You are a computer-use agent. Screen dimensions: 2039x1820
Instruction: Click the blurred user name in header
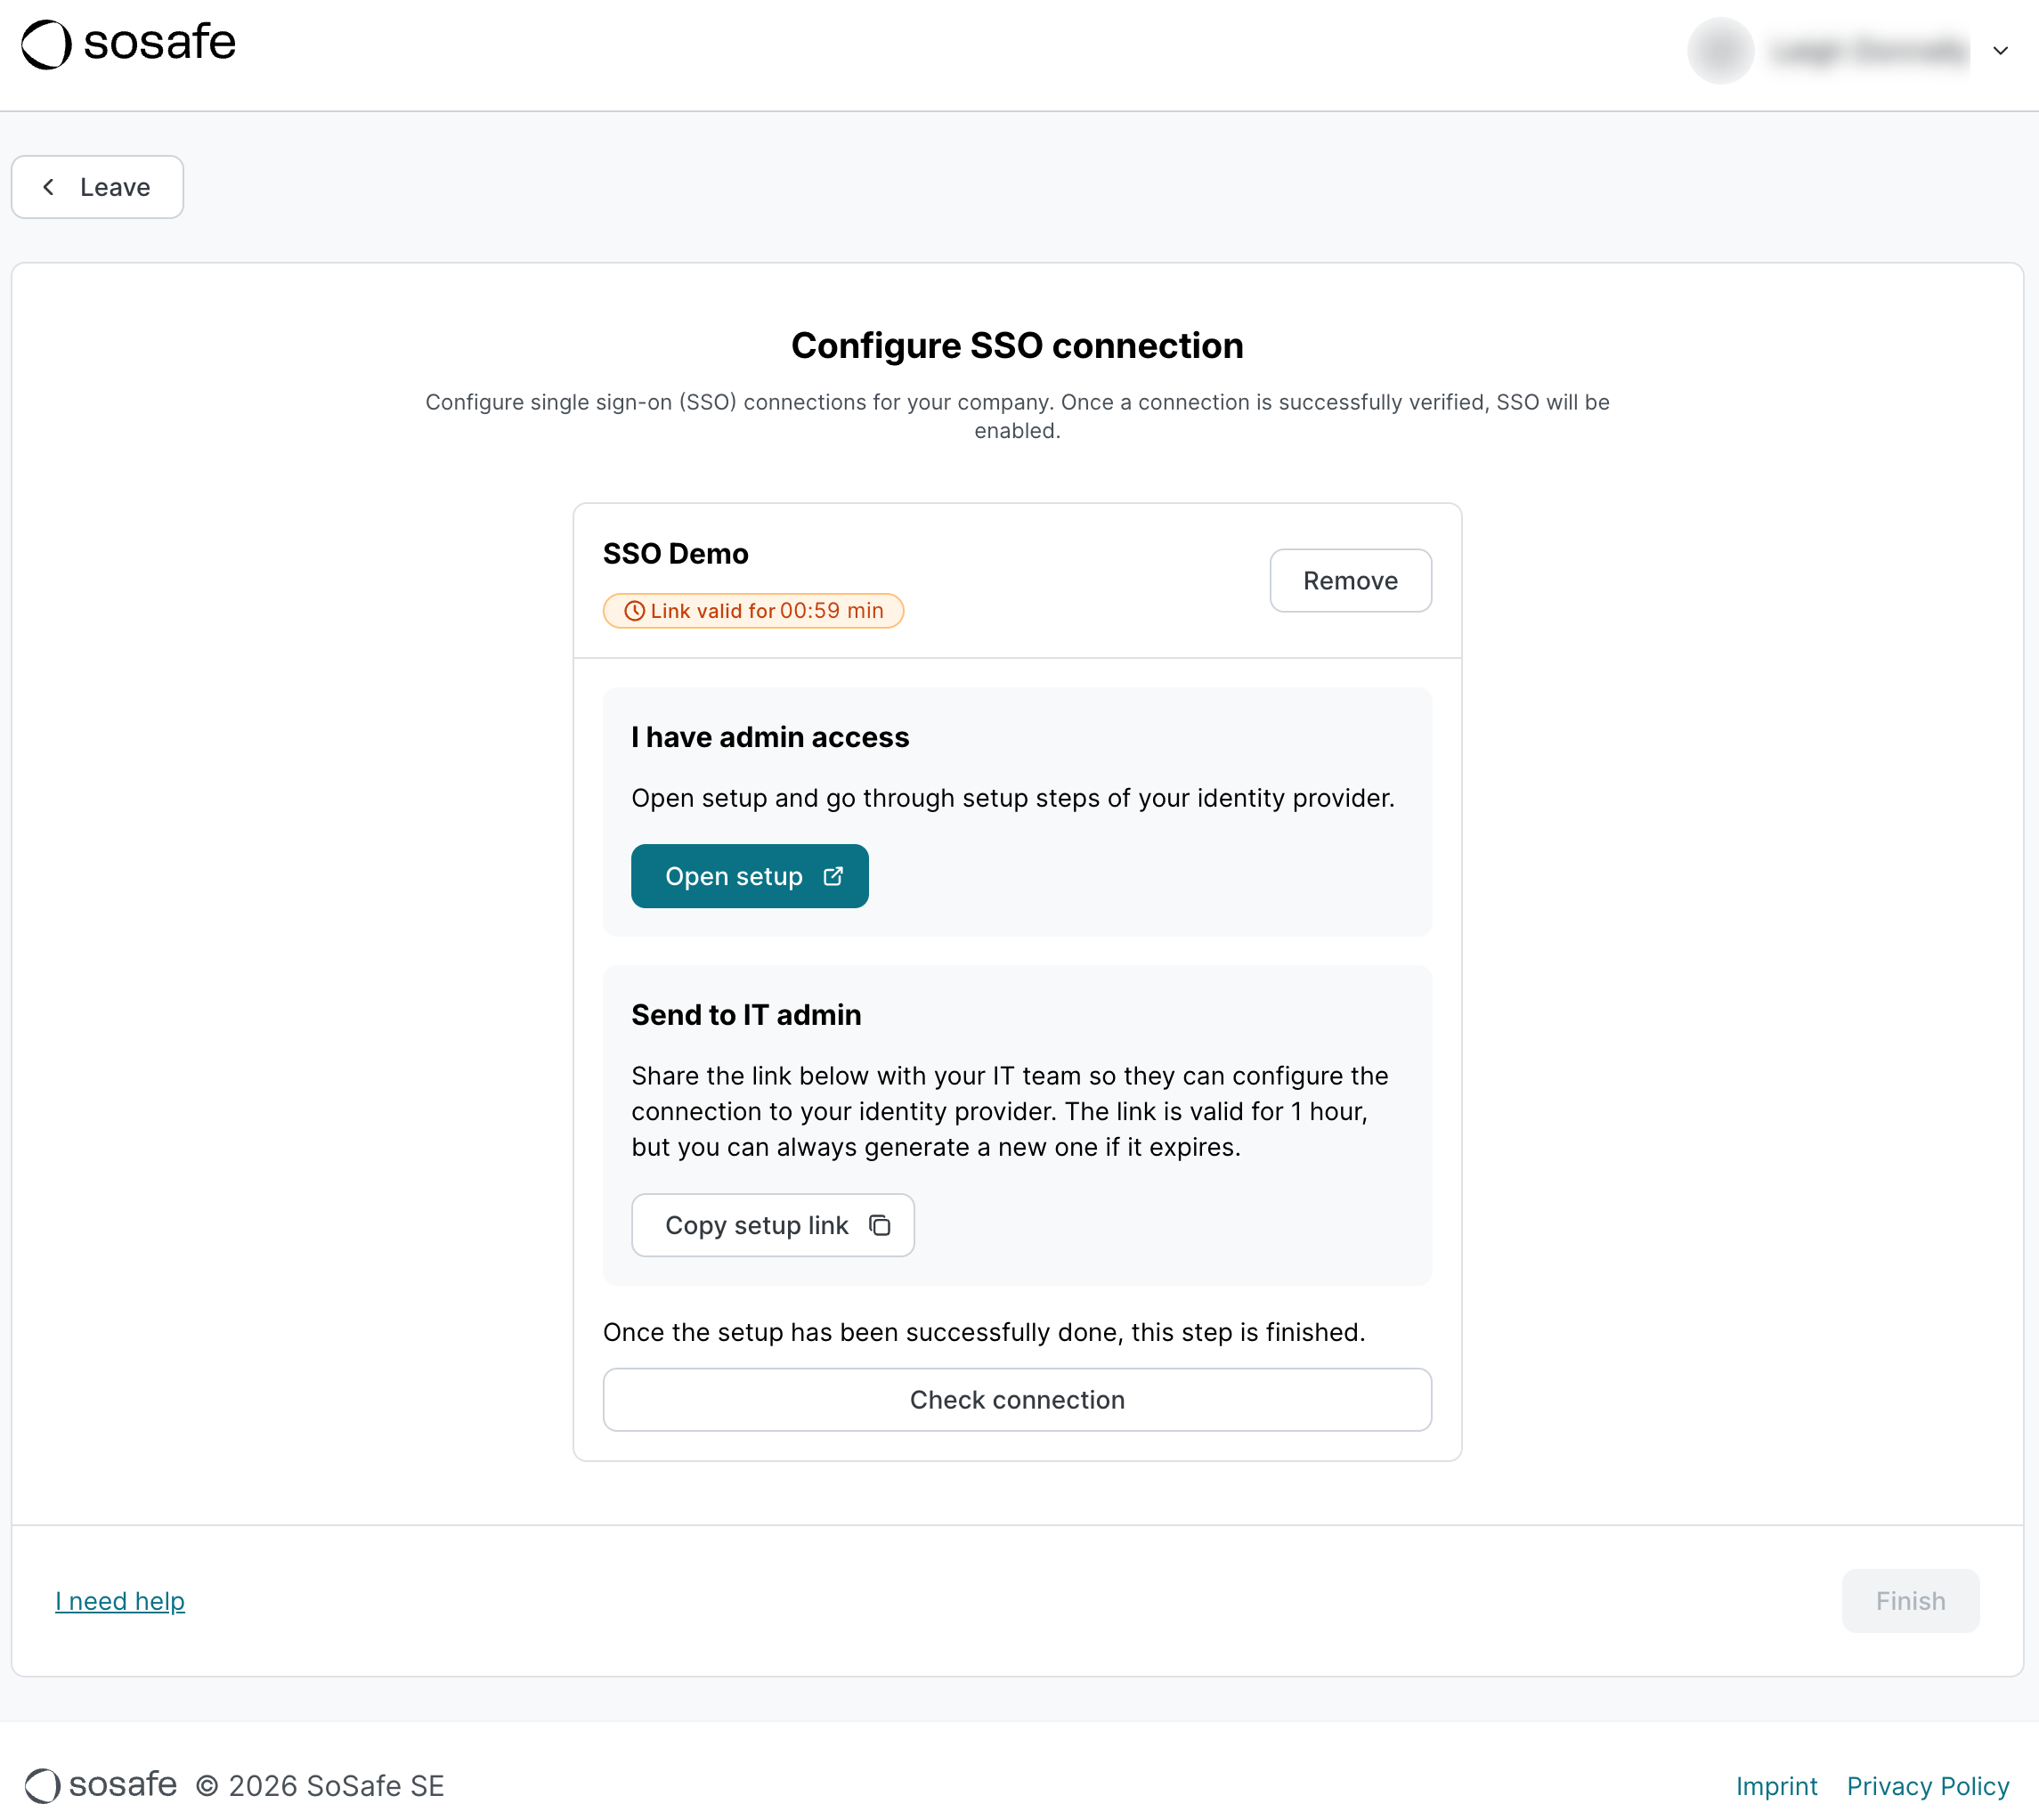click(1868, 50)
